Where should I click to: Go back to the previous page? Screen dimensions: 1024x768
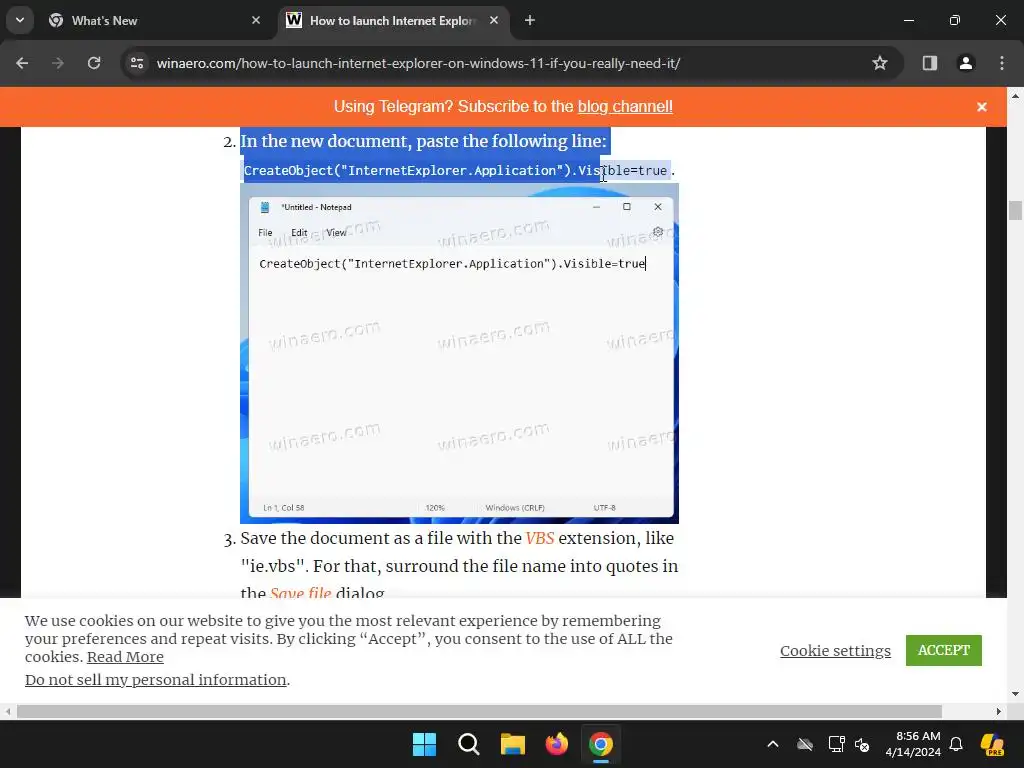pos(22,63)
